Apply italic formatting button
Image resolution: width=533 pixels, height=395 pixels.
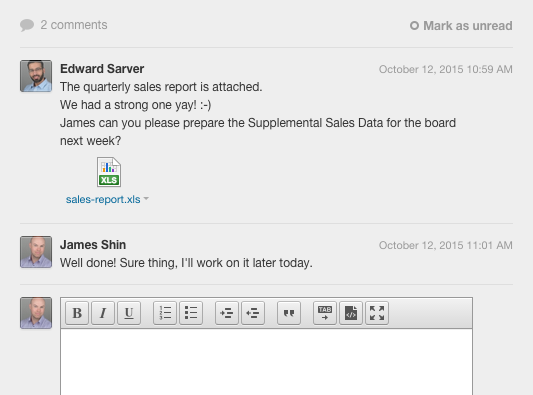(103, 313)
